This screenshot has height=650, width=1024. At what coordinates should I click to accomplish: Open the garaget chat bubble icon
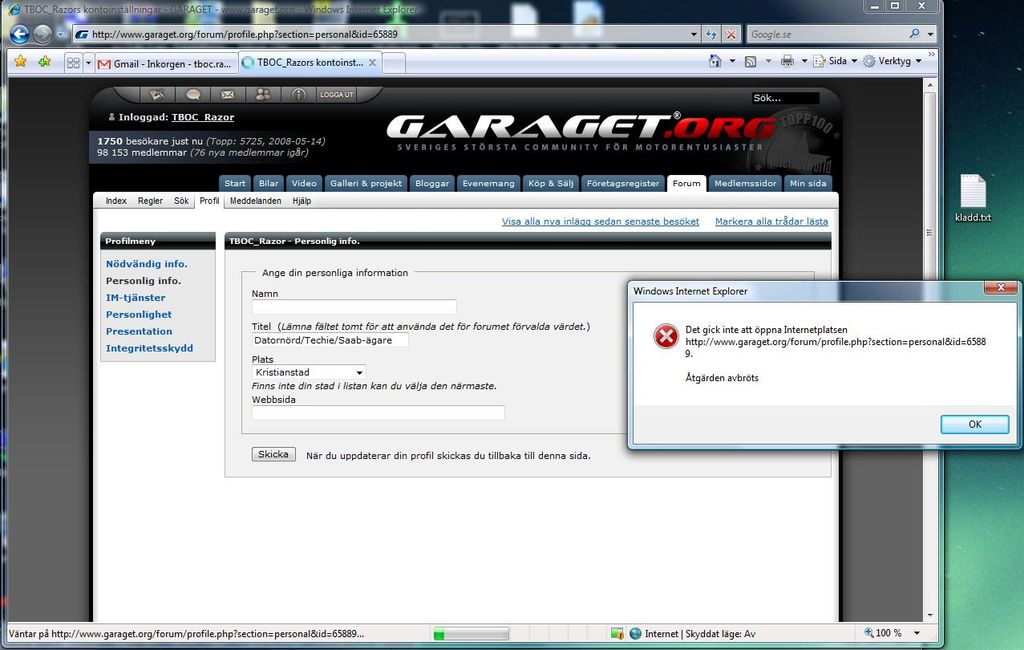(193, 95)
